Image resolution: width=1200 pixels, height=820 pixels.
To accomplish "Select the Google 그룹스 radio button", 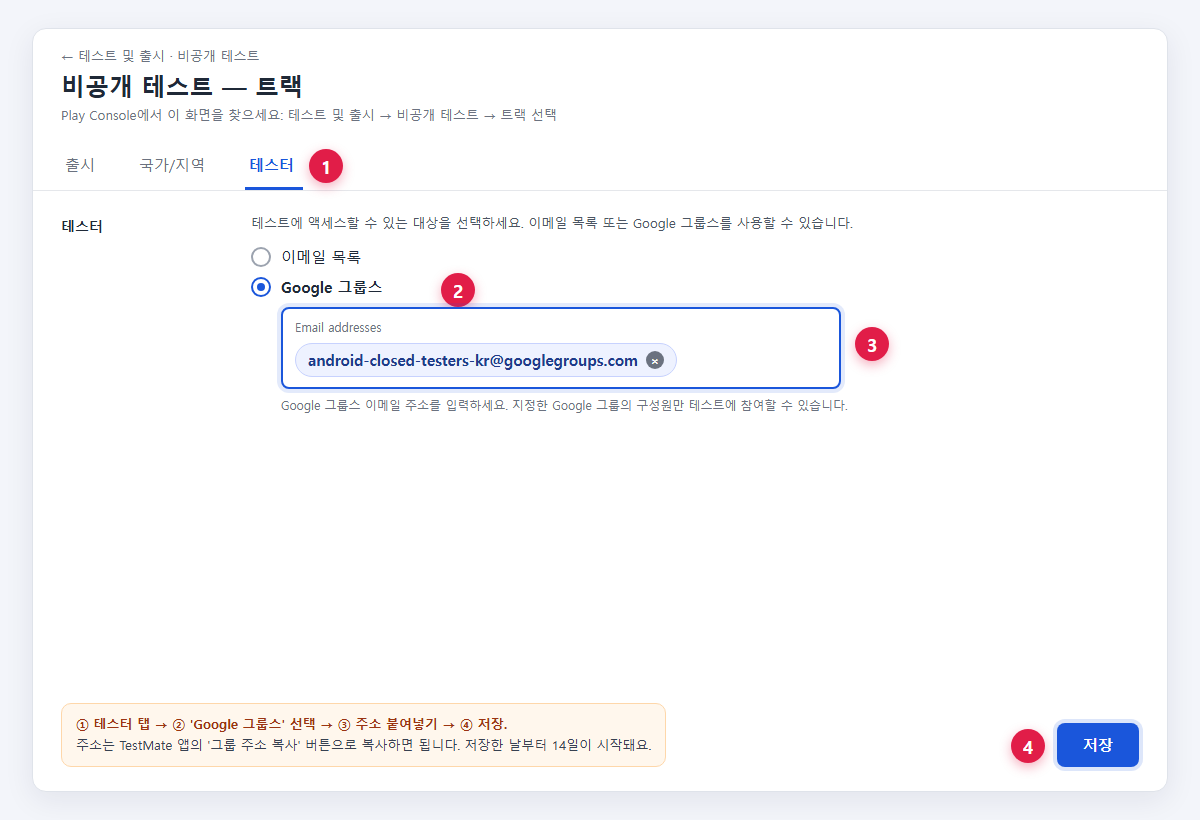I will point(261,287).
